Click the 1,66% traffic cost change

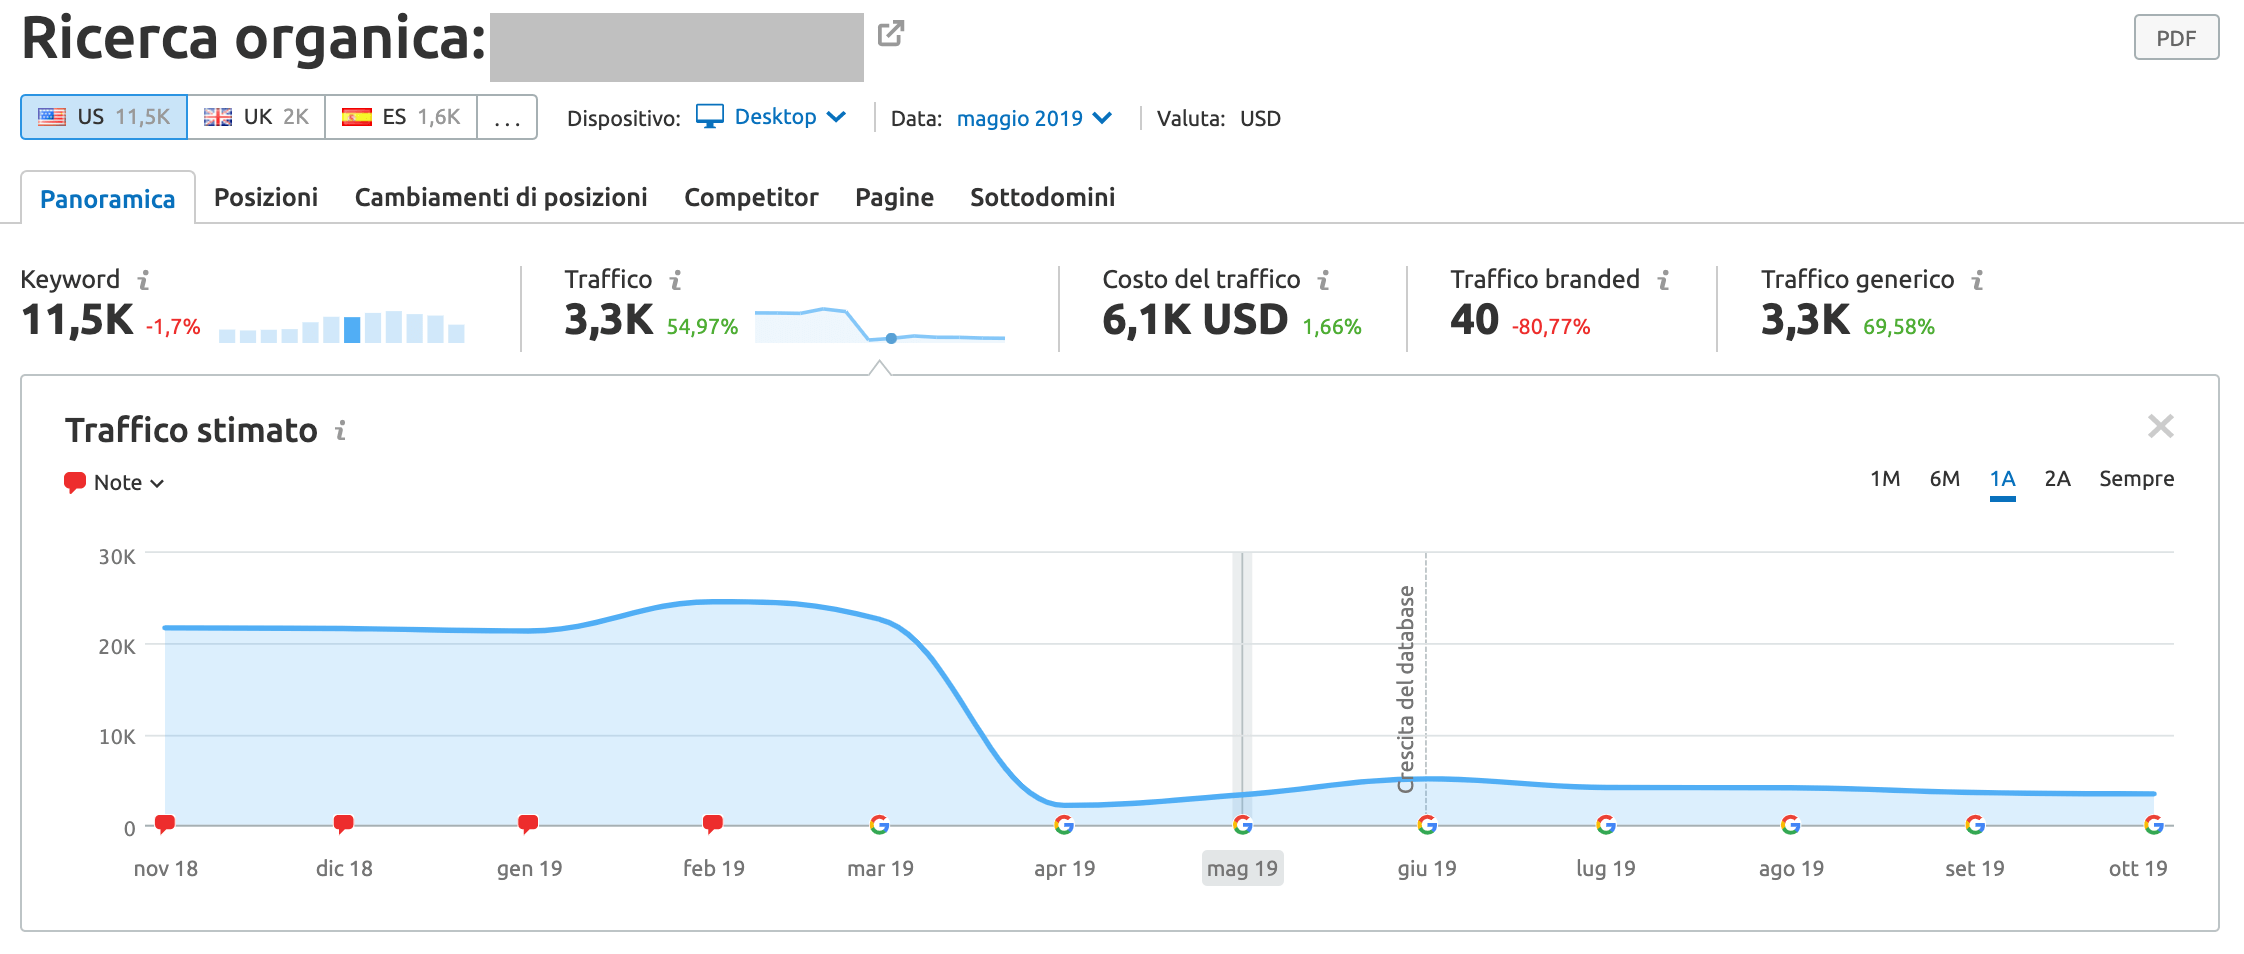[x=1332, y=327]
